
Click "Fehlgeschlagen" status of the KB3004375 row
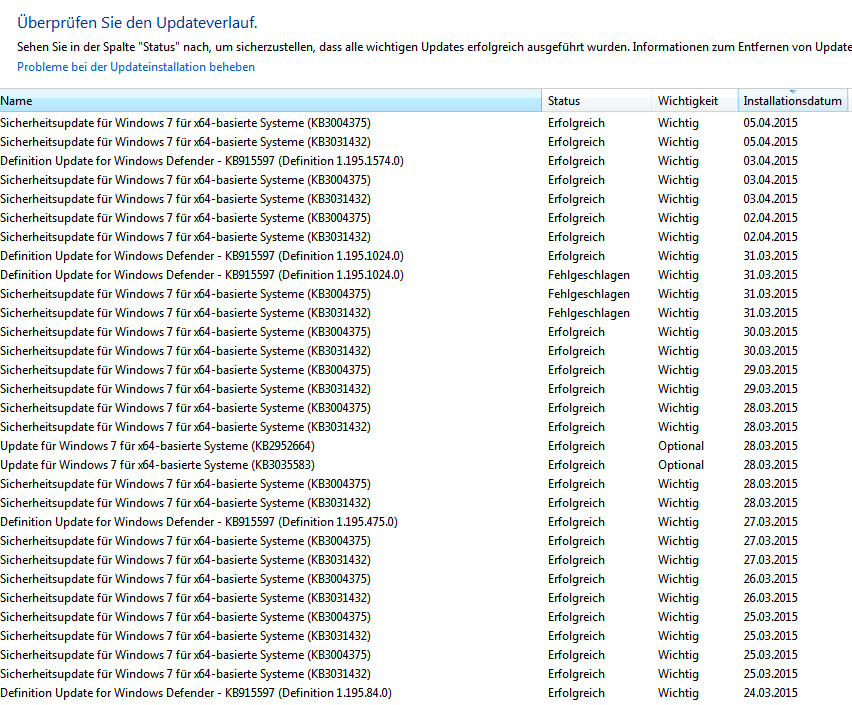tap(588, 294)
